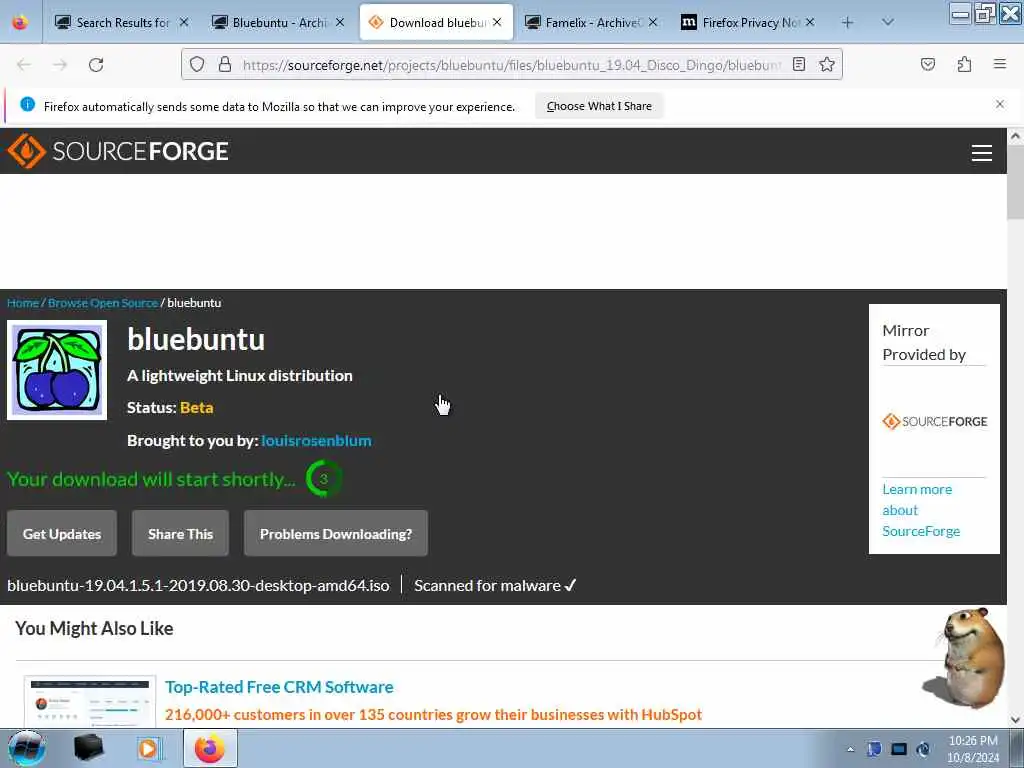The image size is (1024, 768).
Task: Follow the Browse Open Source breadcrumb
Action: click(103, 303)
